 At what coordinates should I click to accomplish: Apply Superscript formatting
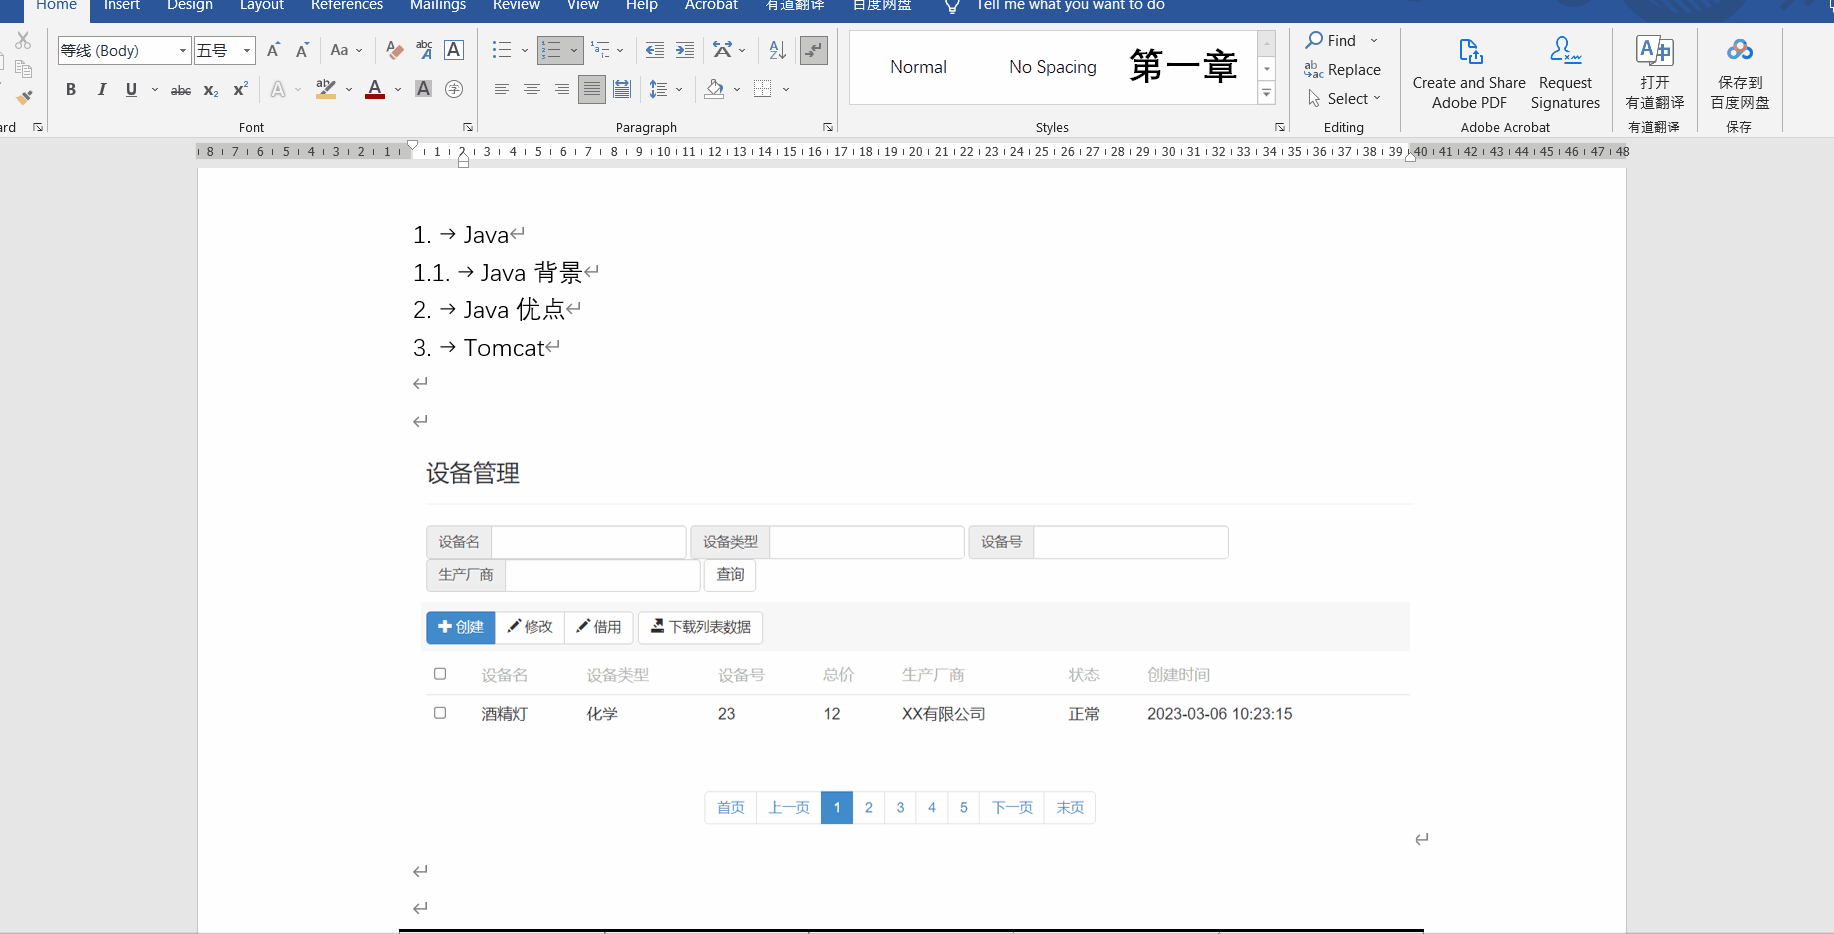click(240, 90)
